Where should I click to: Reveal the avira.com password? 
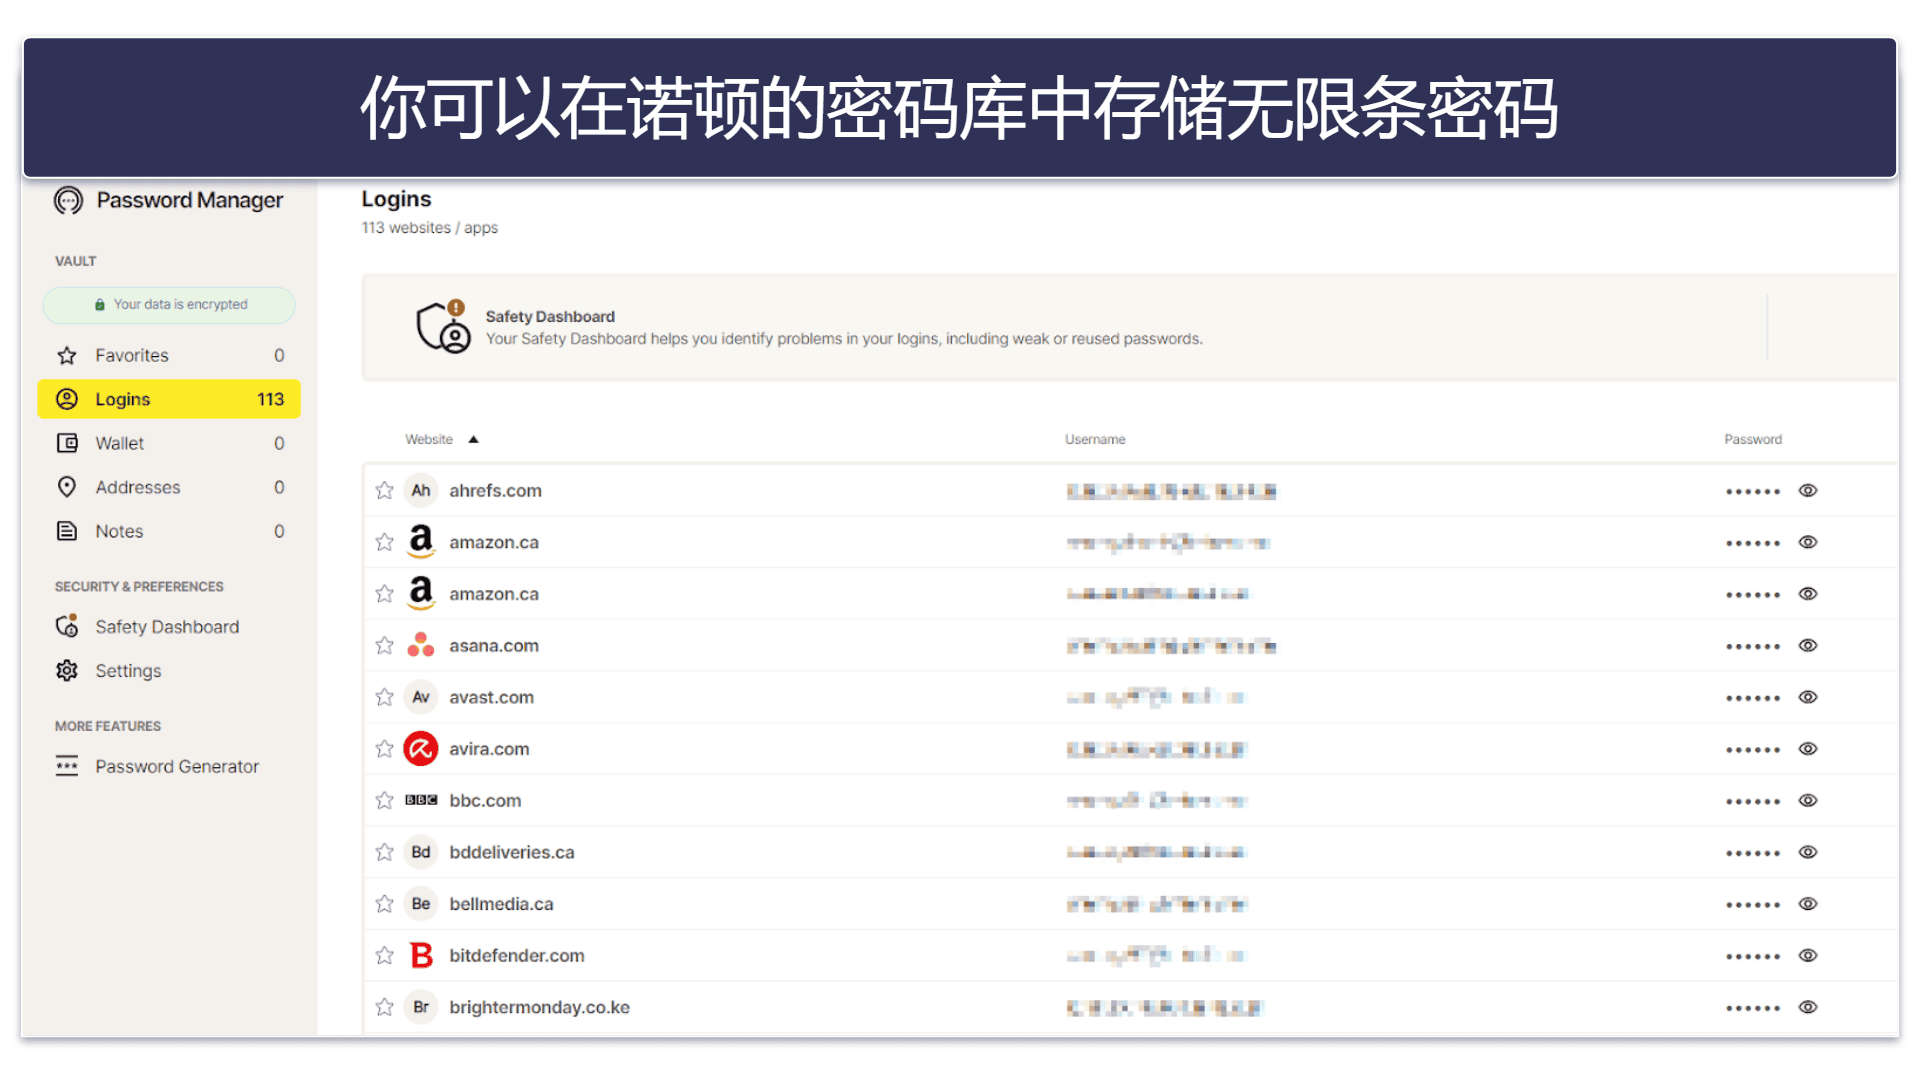1808,749
